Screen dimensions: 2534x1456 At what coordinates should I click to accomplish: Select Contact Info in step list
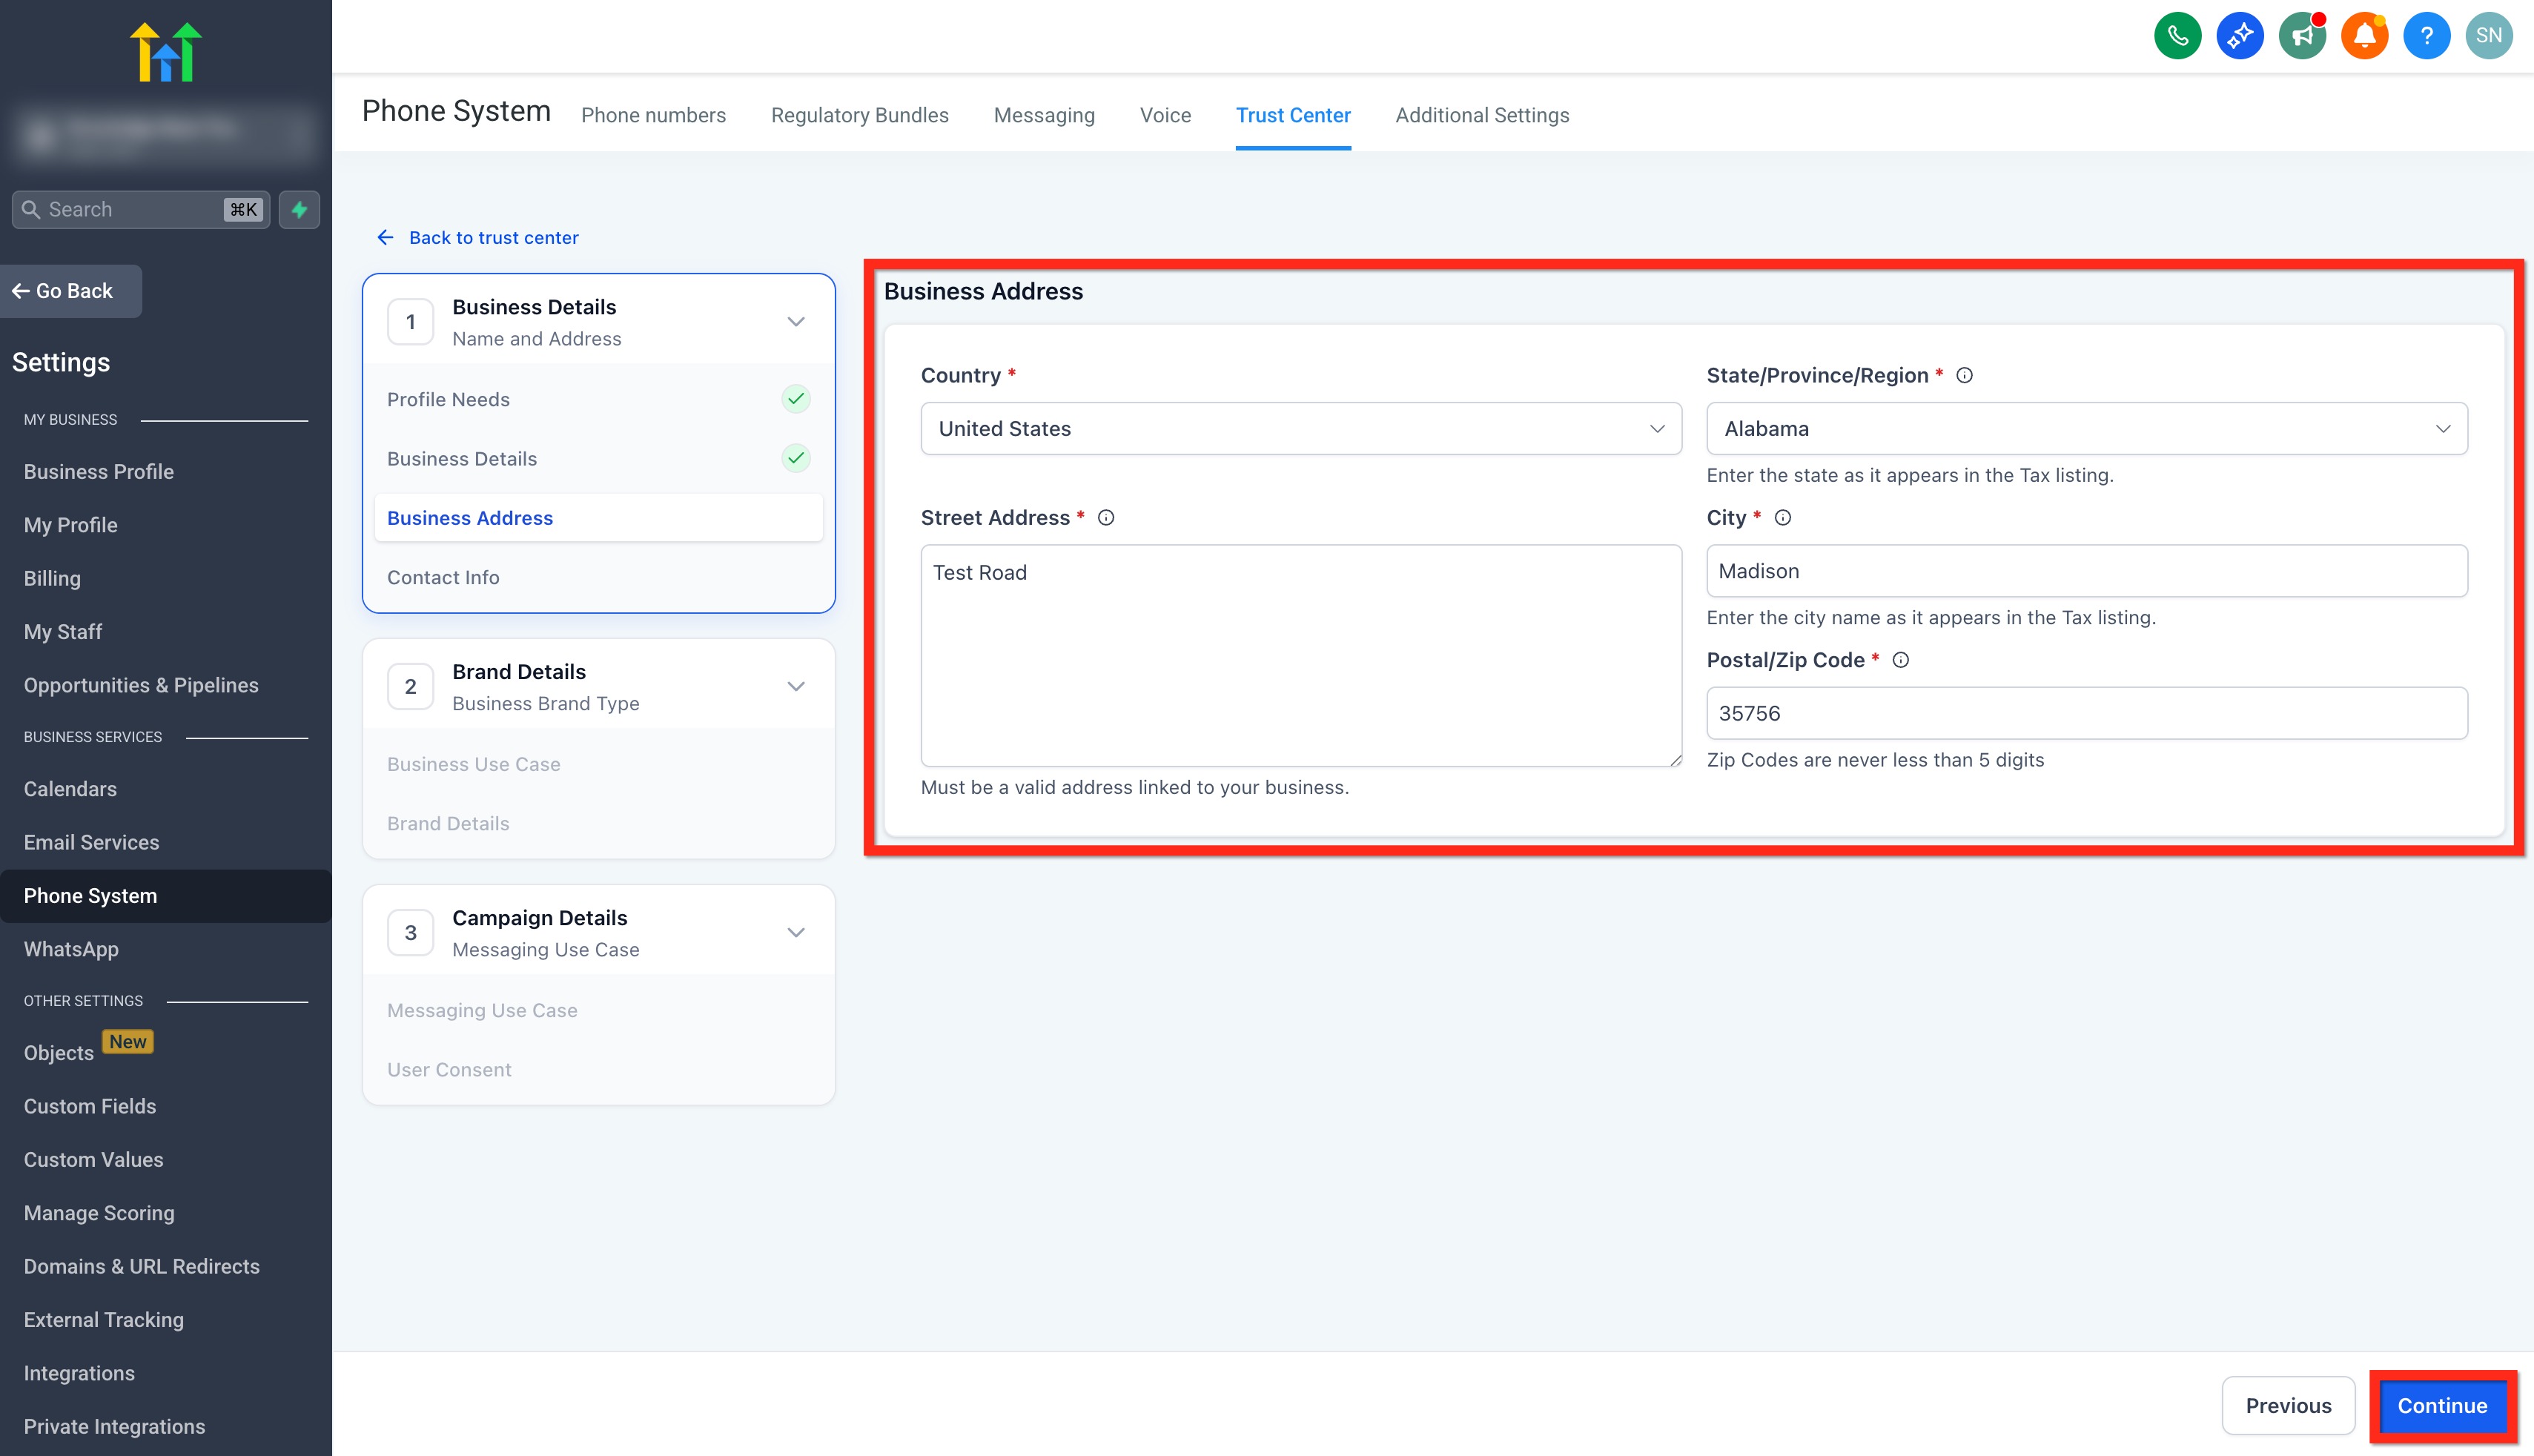tap(443, 578)
